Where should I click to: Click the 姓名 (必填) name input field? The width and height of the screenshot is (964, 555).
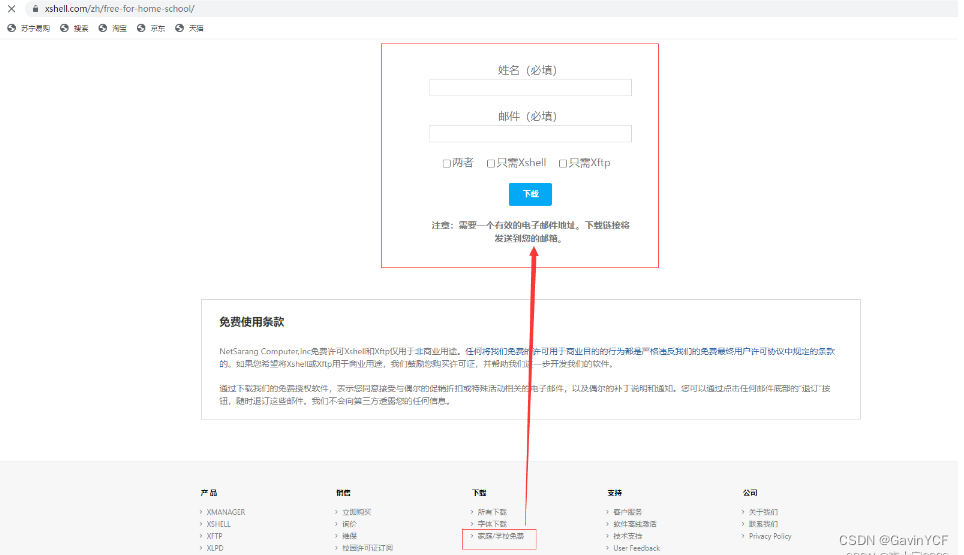[x=530, y=88]
